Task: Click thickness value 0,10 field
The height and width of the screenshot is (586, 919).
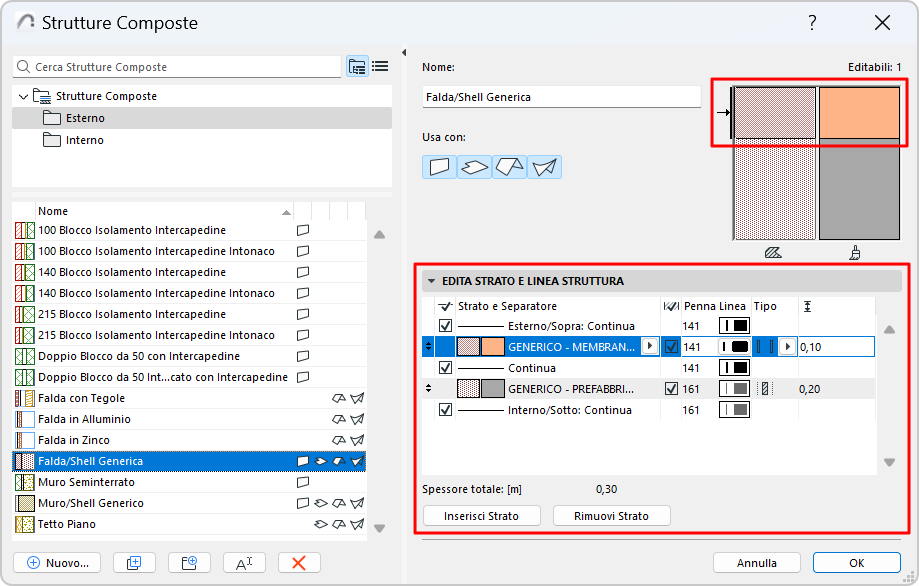Action: (x=836, y=347)
